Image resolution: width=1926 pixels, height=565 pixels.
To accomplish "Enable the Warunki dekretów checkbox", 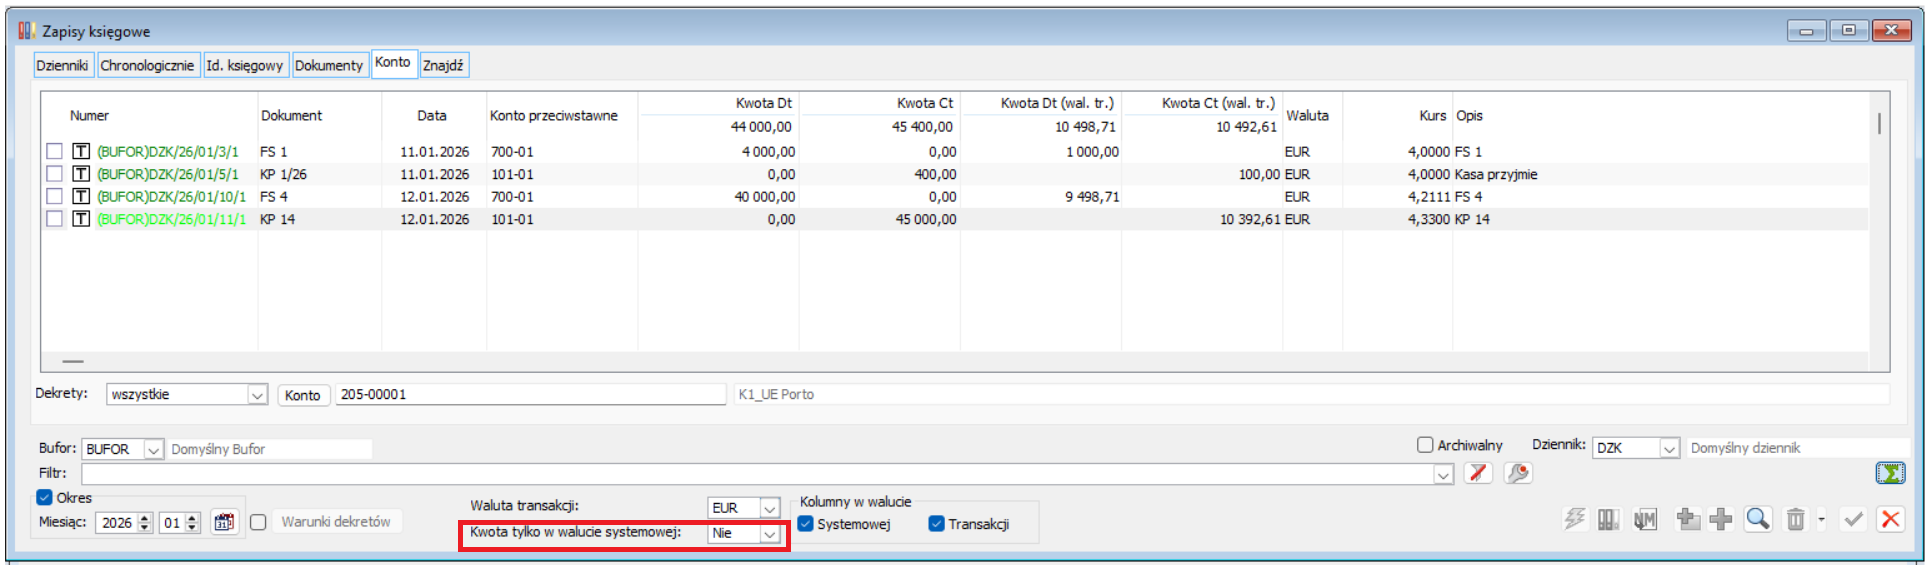I will (258, 522).
